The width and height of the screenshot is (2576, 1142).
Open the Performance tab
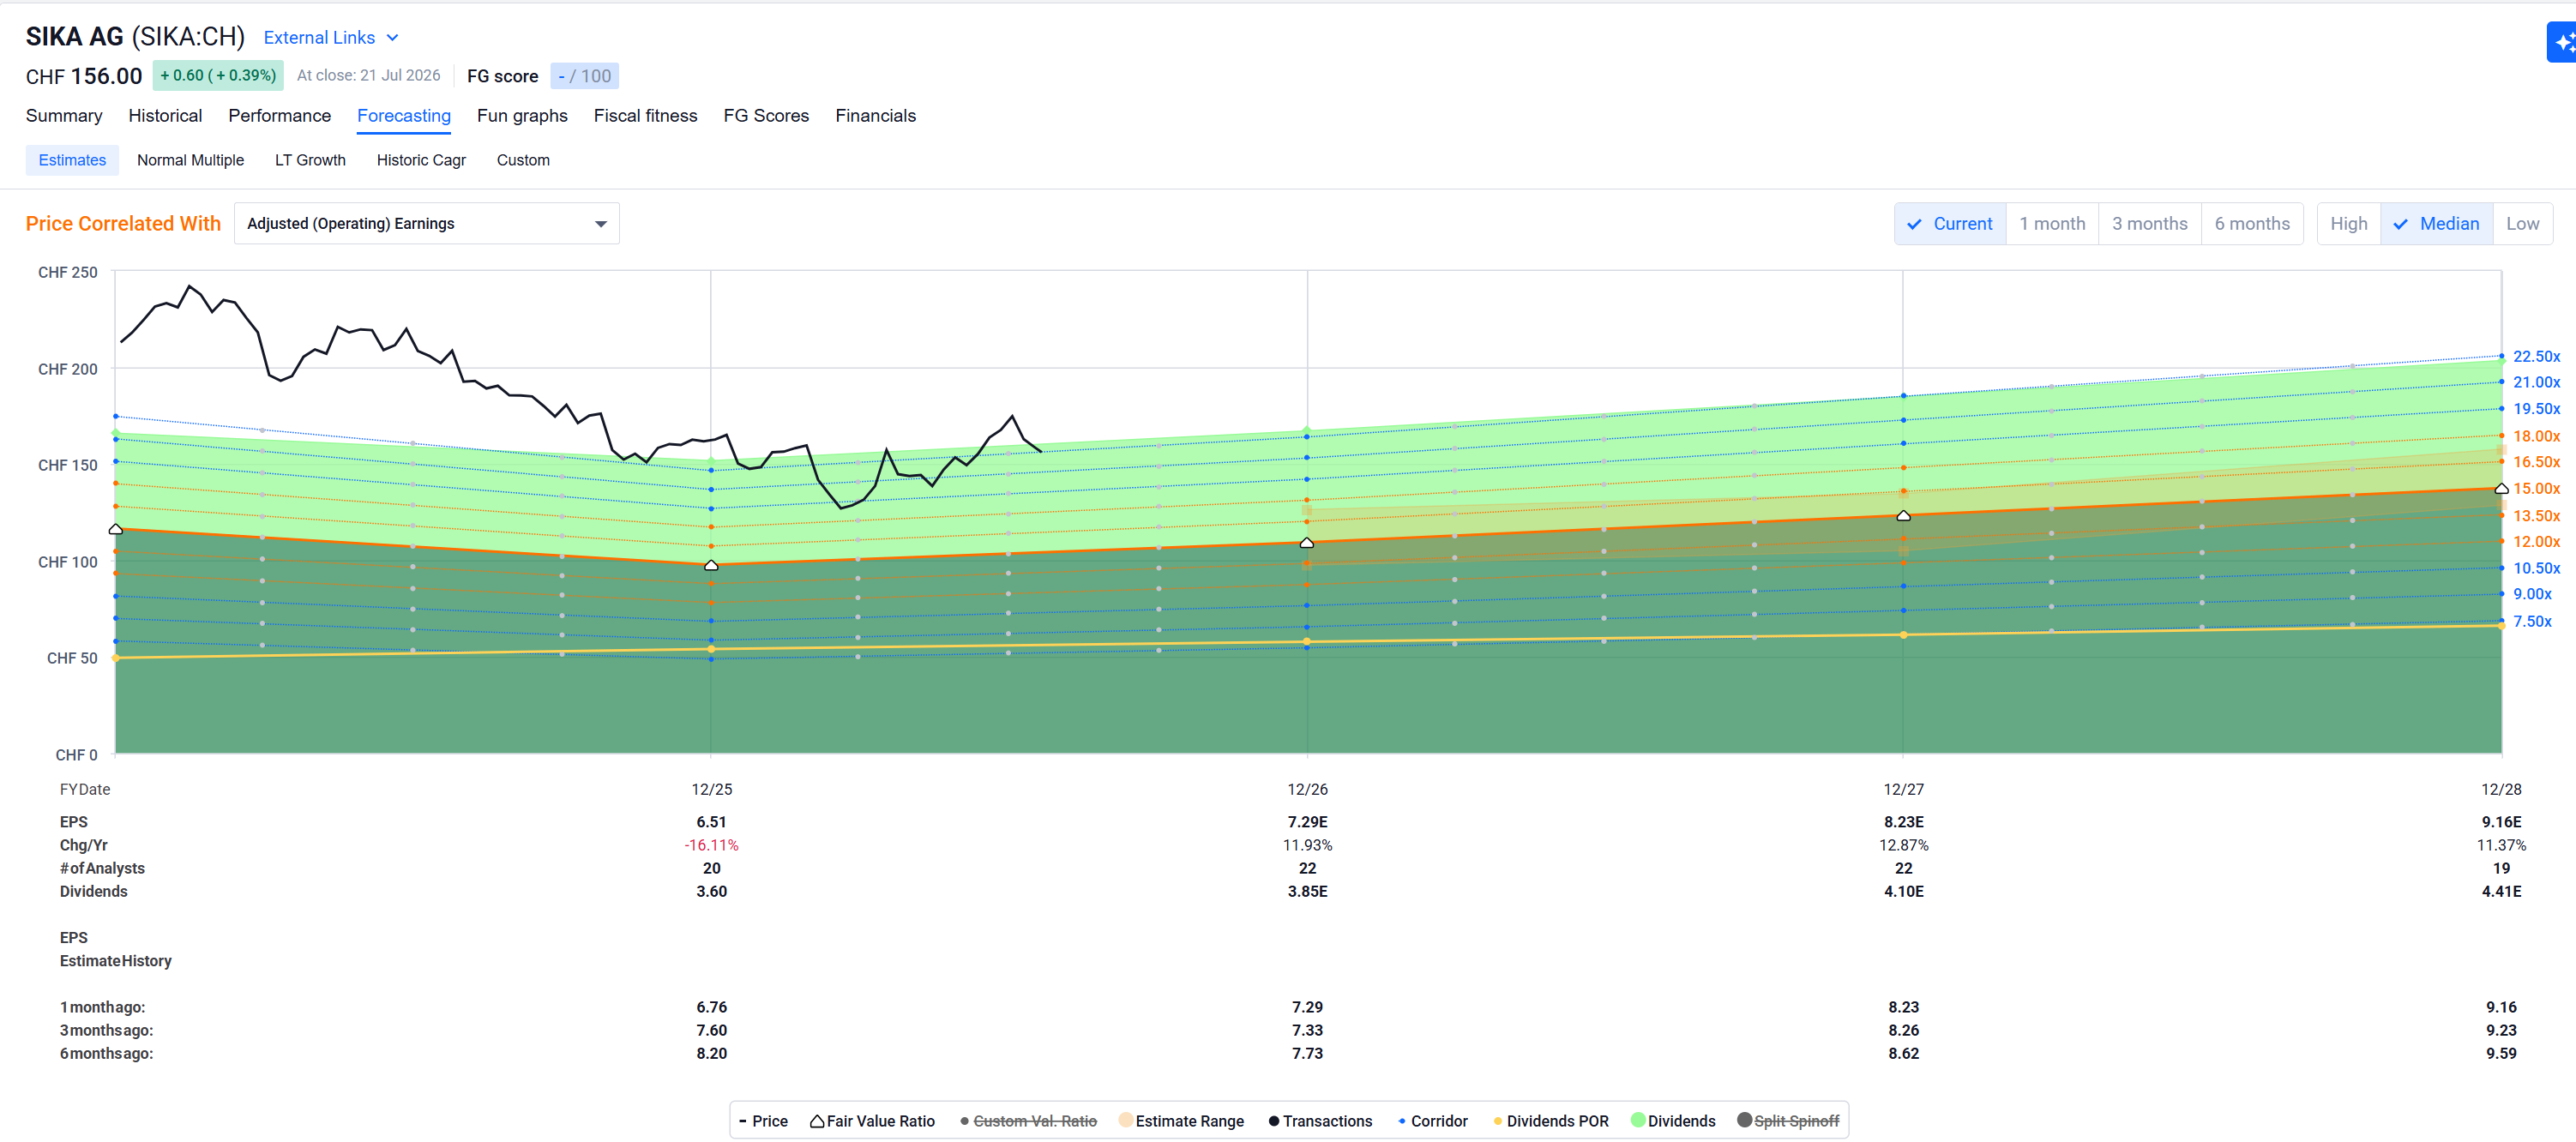click(x=279, y=116)
